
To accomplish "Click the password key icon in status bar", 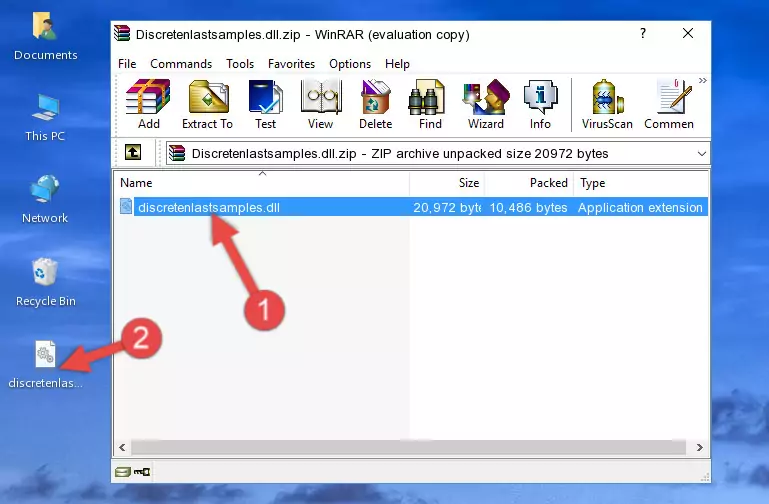I will 142,472.
